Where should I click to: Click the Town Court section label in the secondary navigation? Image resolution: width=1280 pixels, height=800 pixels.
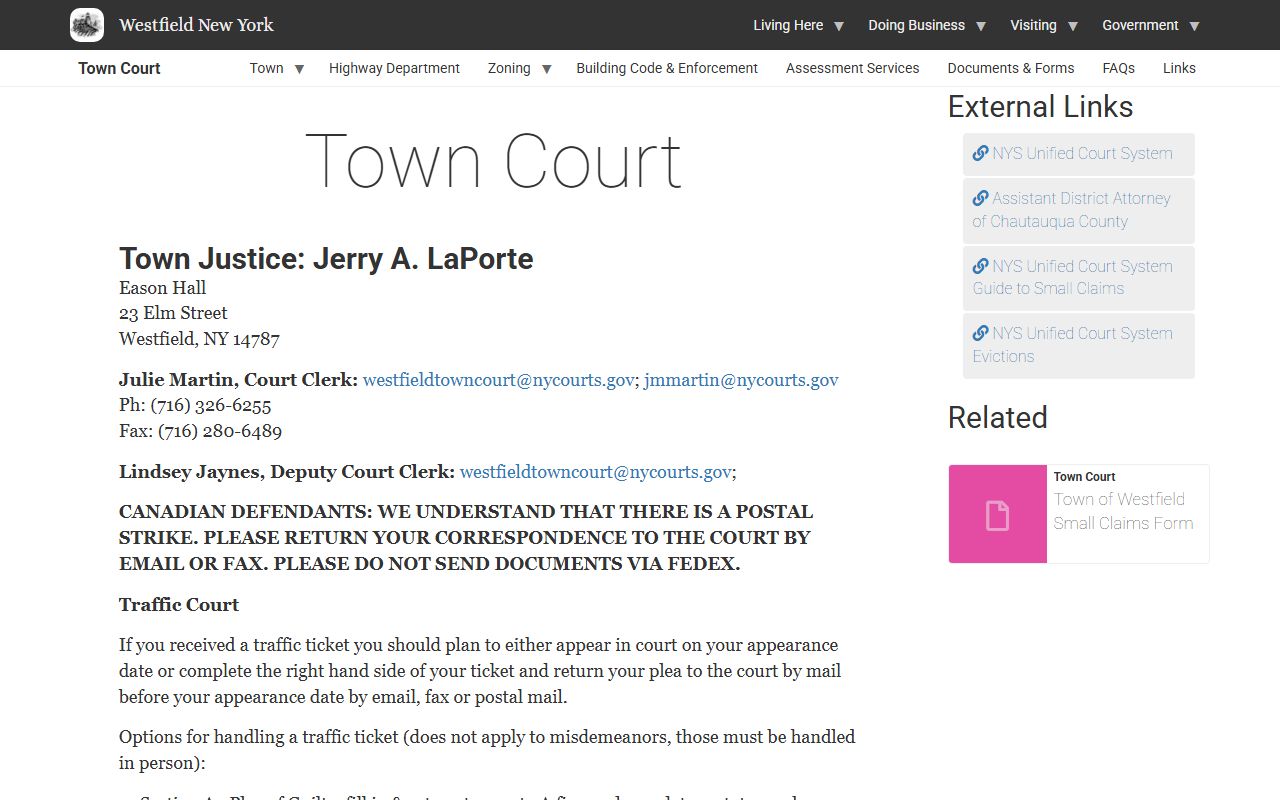[119, 68]
